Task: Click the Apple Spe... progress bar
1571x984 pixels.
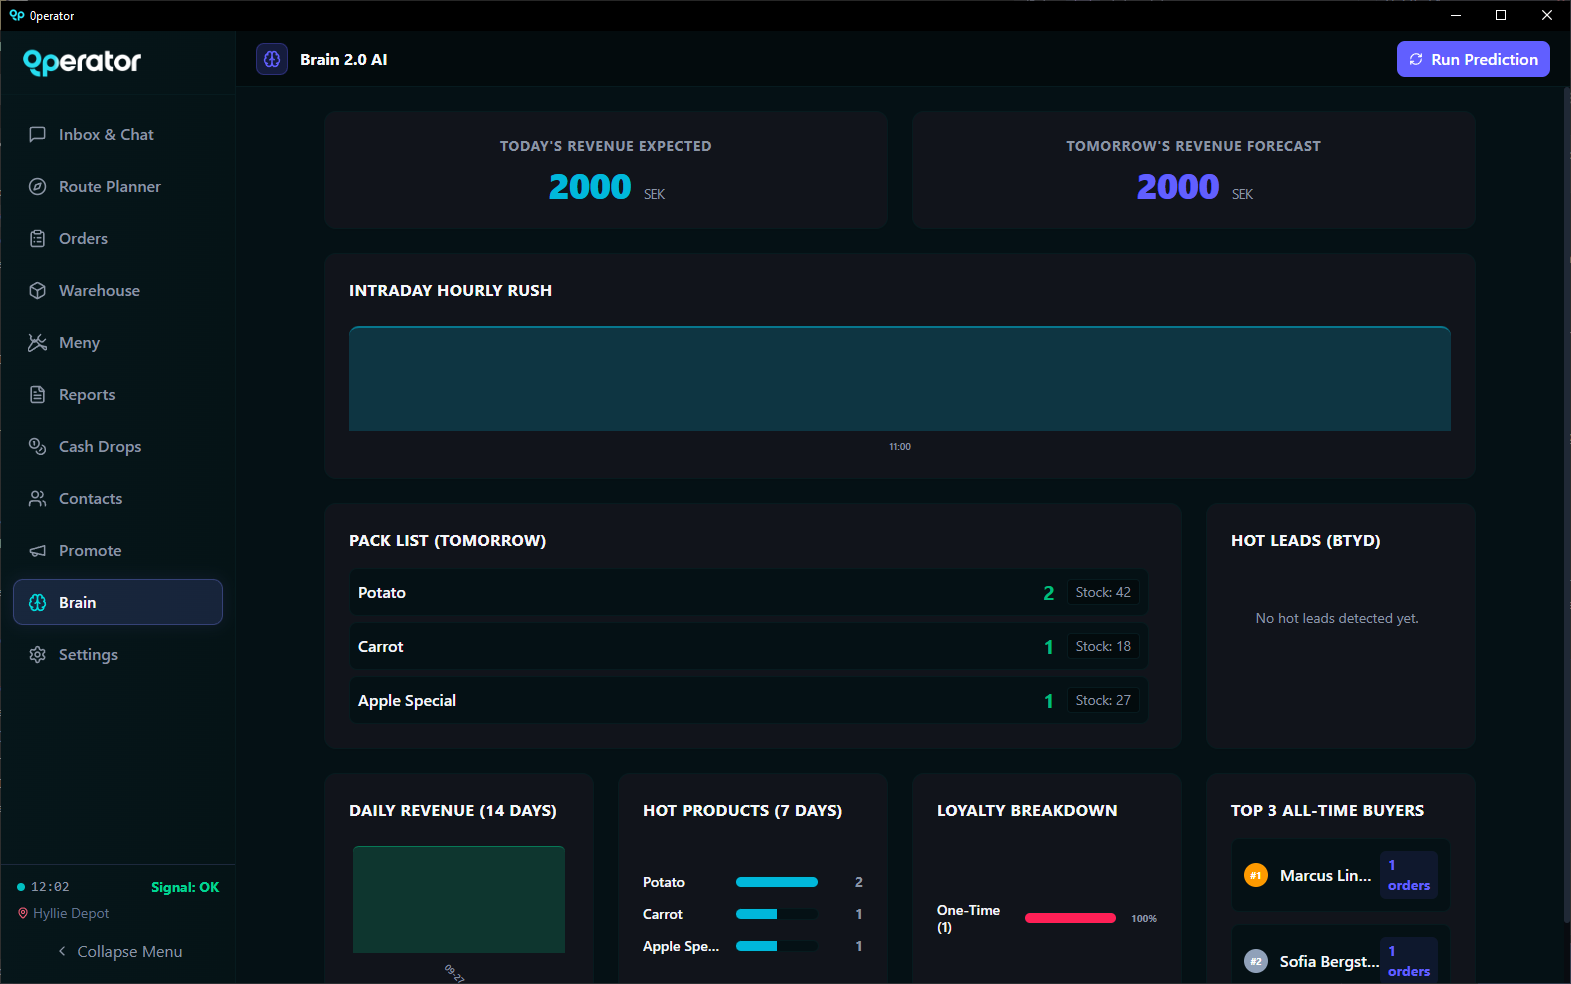Action: click(x=777, y=946)
